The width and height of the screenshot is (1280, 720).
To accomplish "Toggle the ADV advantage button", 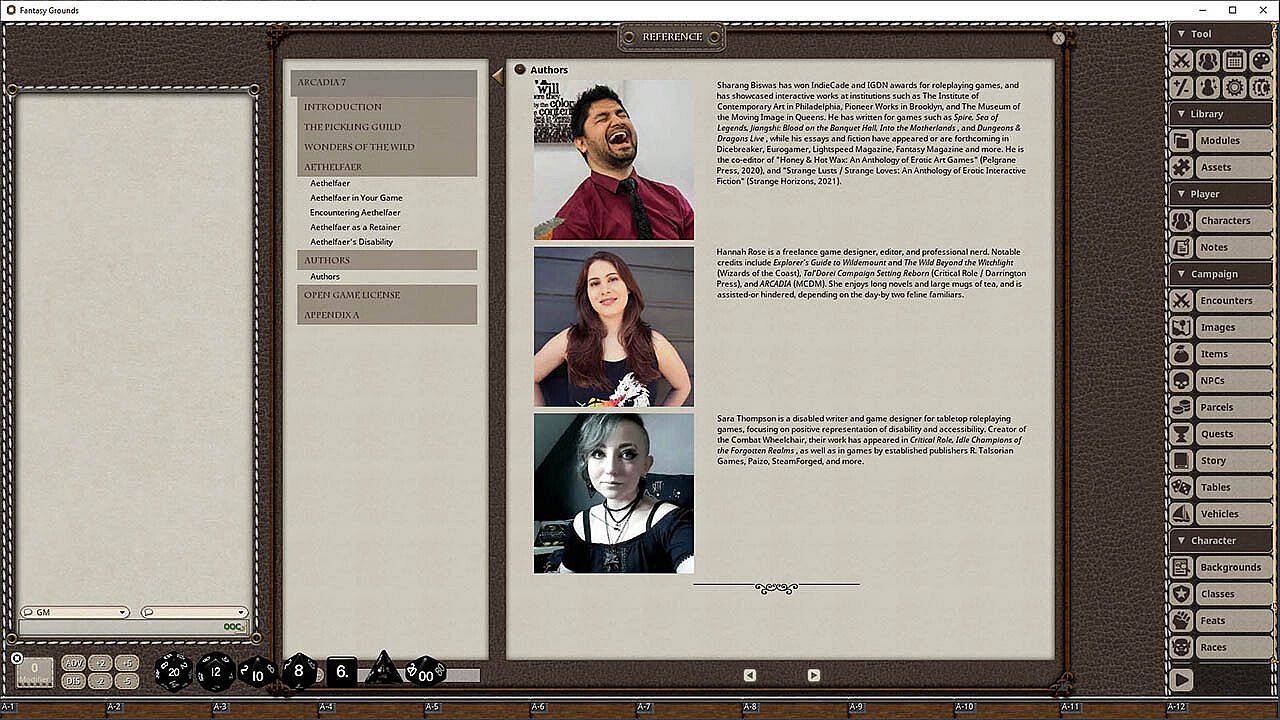I will coord(73,663).
